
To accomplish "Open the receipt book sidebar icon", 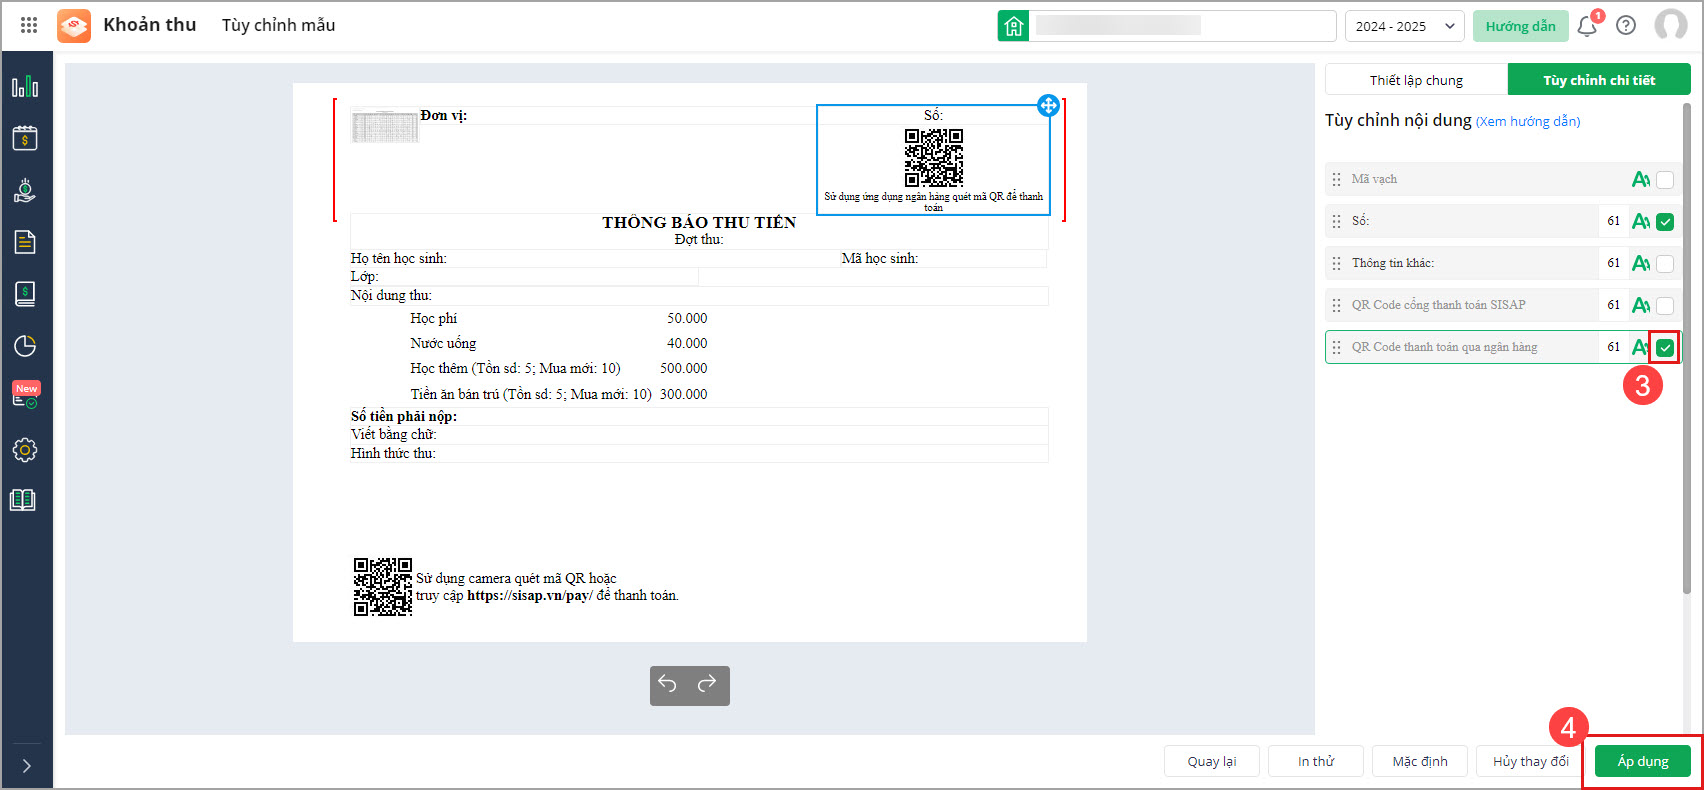I will point(25,294).
